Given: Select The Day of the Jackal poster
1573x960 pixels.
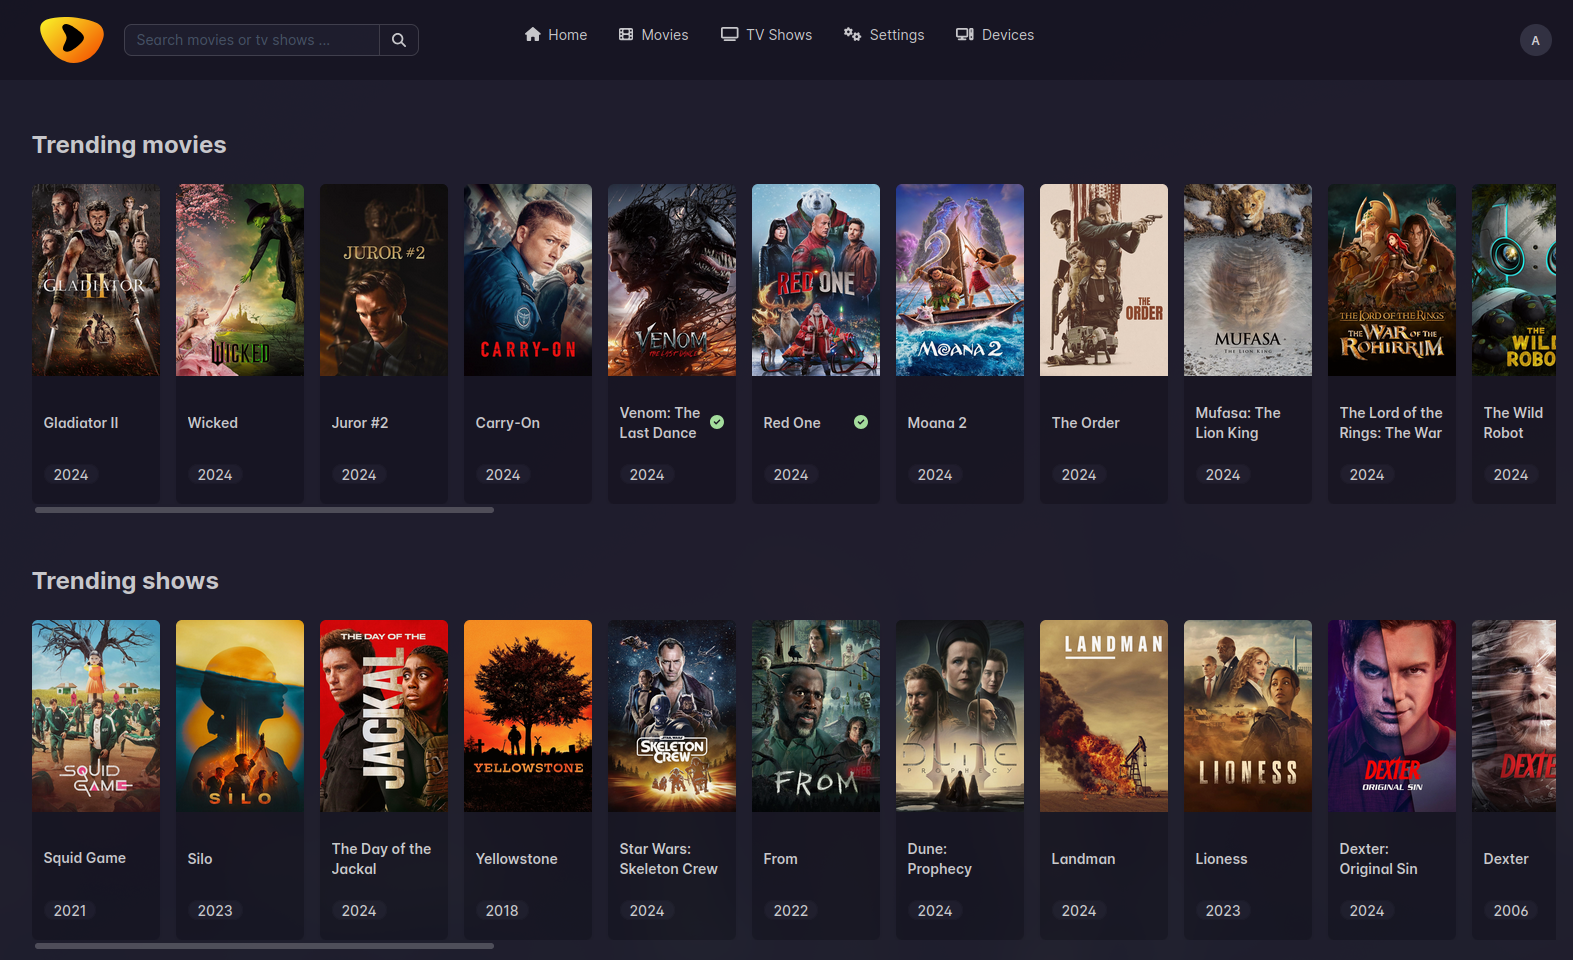Looking at the screenshot, I should click(384, 716).
